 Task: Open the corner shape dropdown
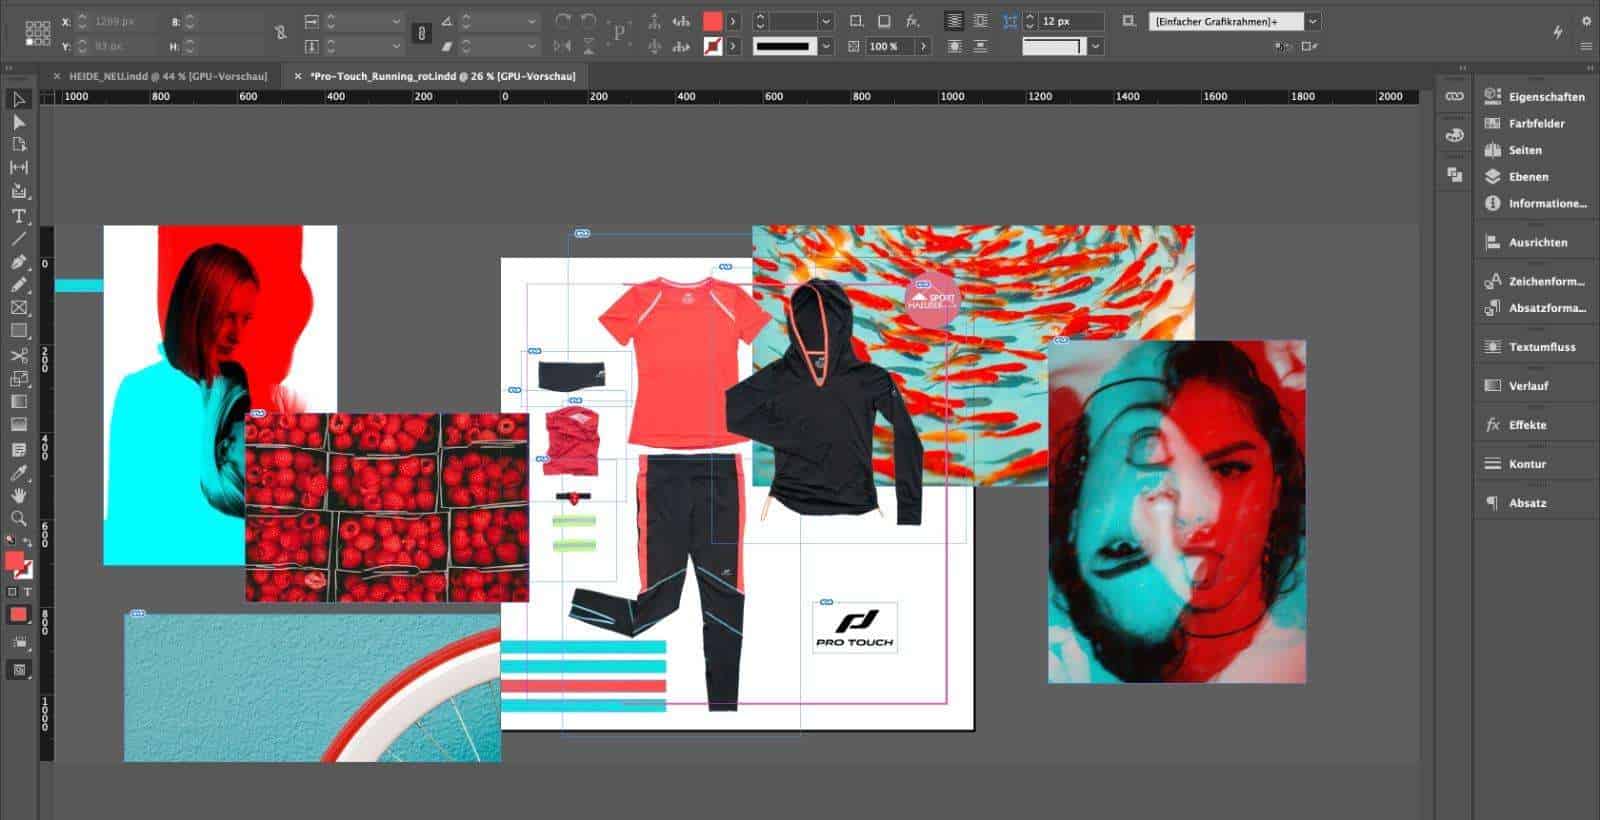tap(1096, 46)
